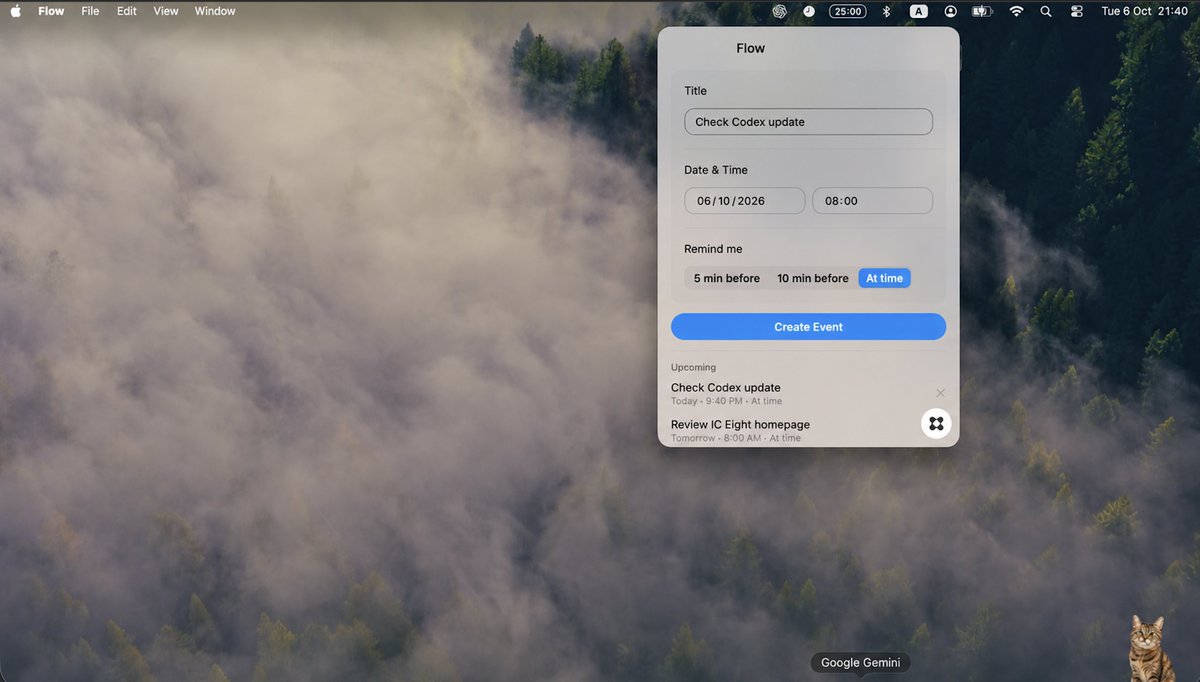Click the battery status icon
Viewport: 1200px width, 682px height.
[982, 11]
